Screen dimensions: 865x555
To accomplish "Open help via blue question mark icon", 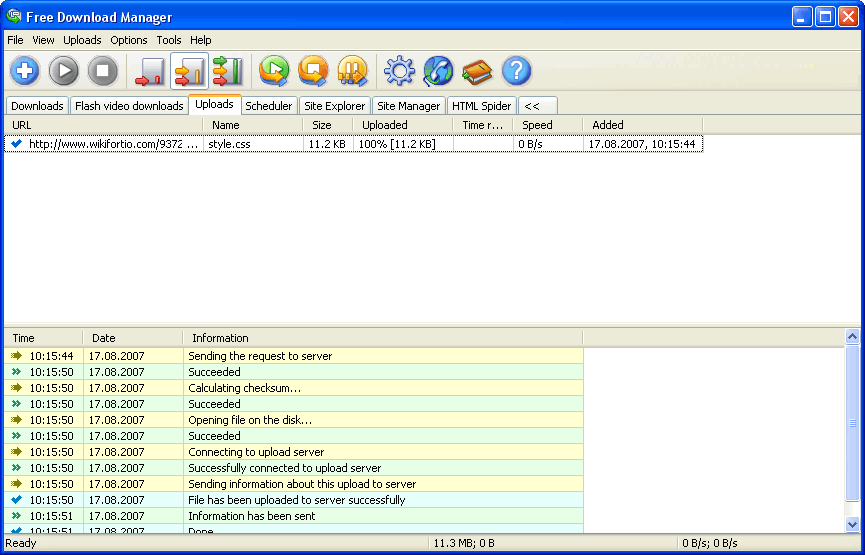I will (516, 71).
